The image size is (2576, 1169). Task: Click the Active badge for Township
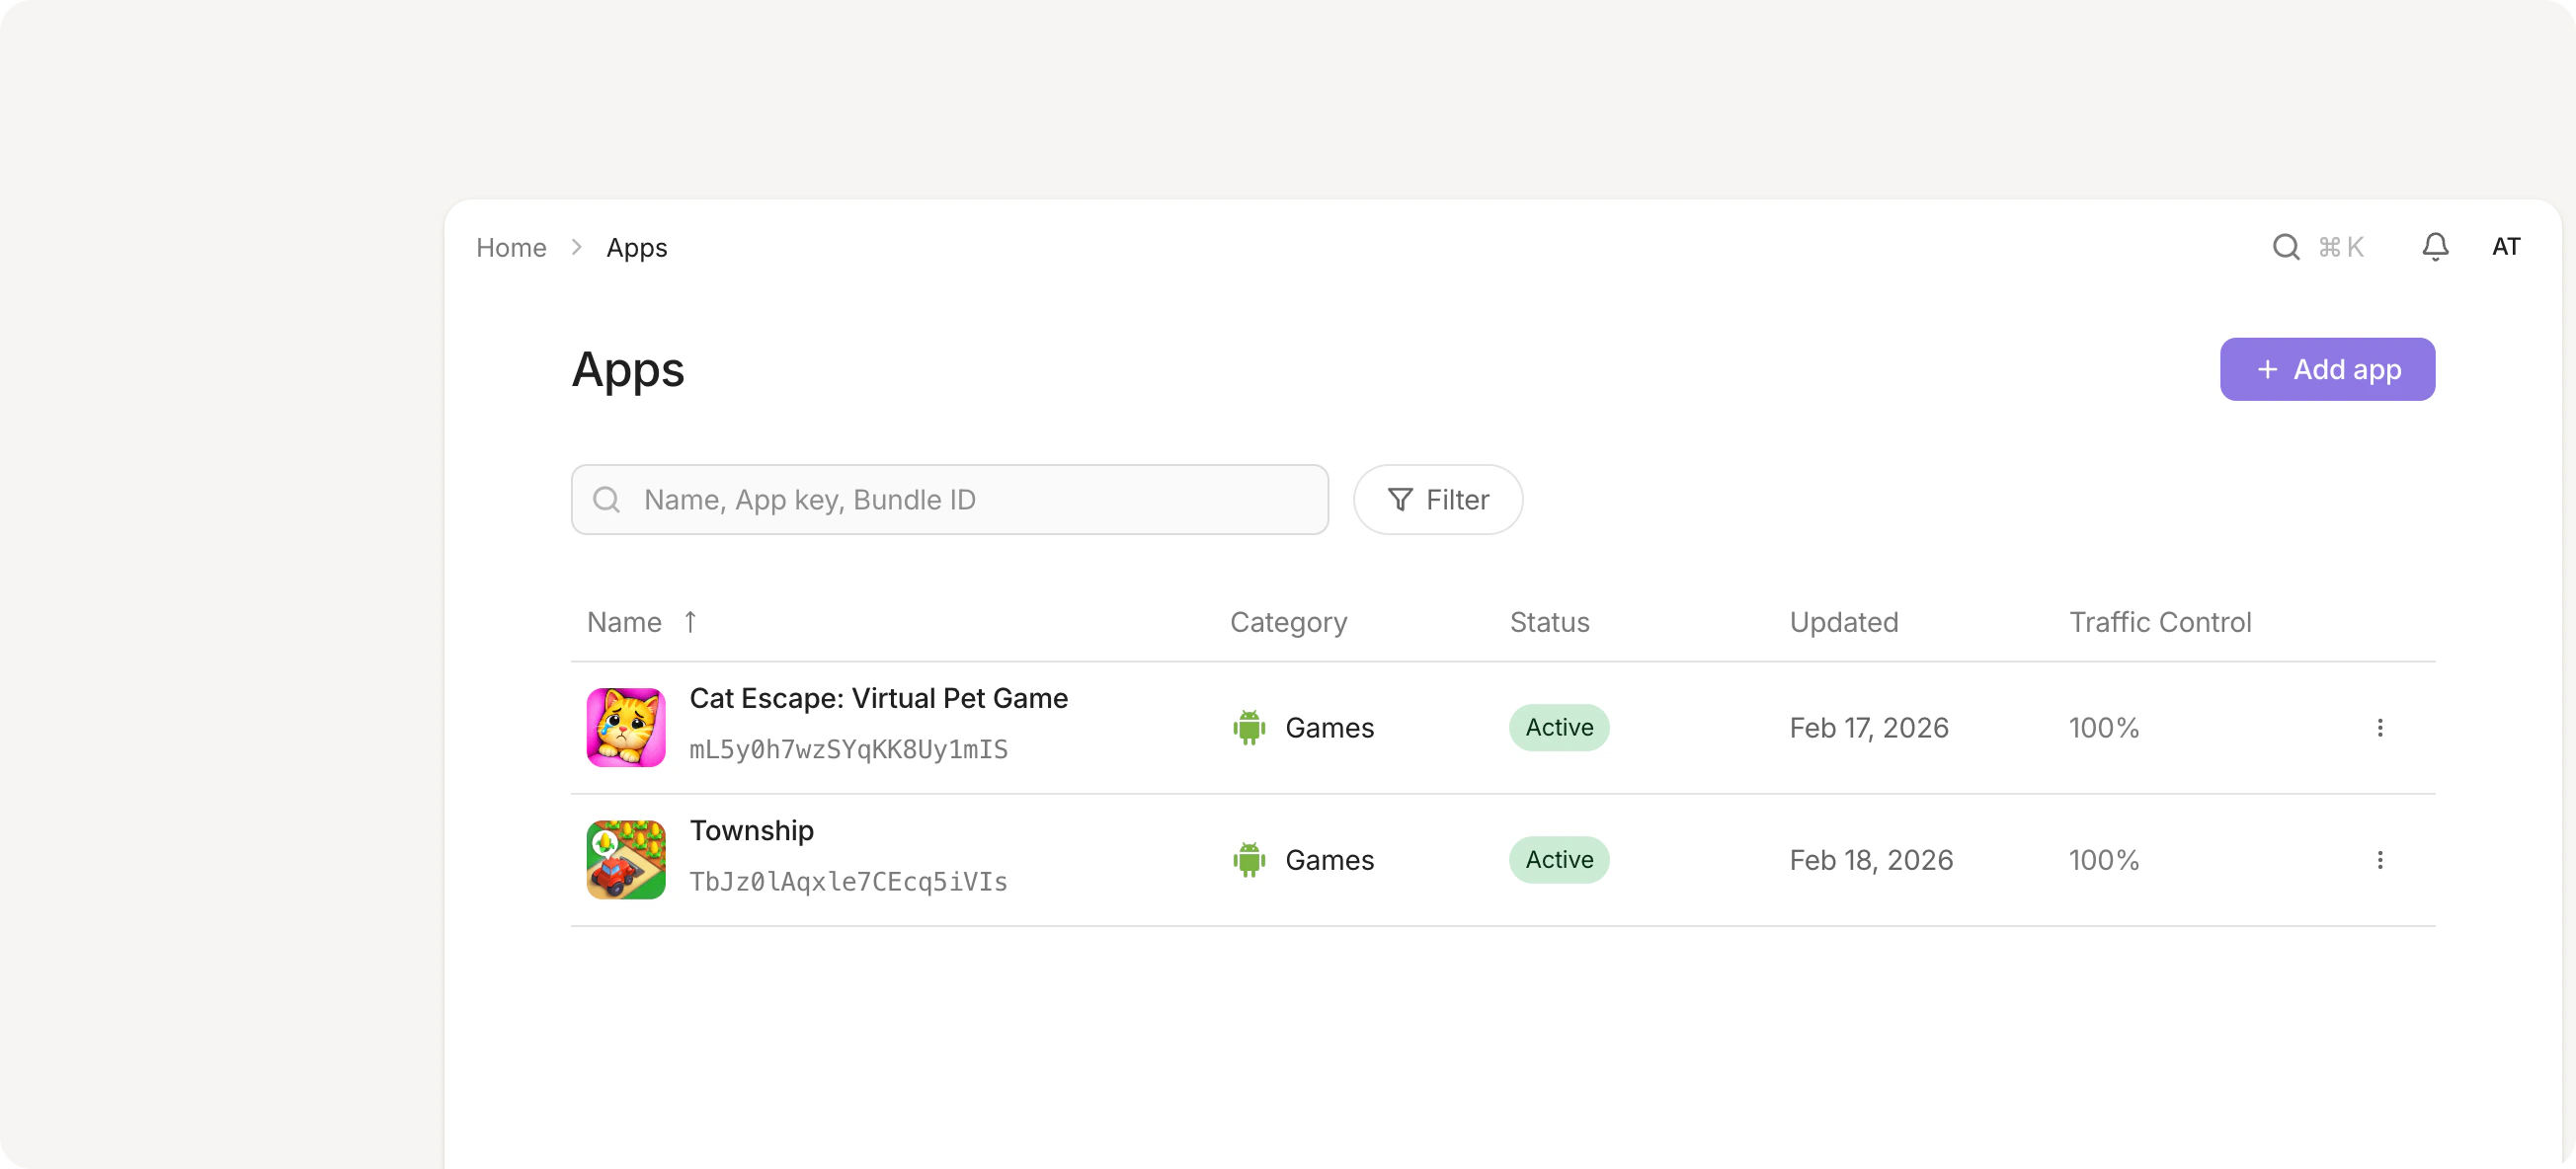tap(1558, 859)
